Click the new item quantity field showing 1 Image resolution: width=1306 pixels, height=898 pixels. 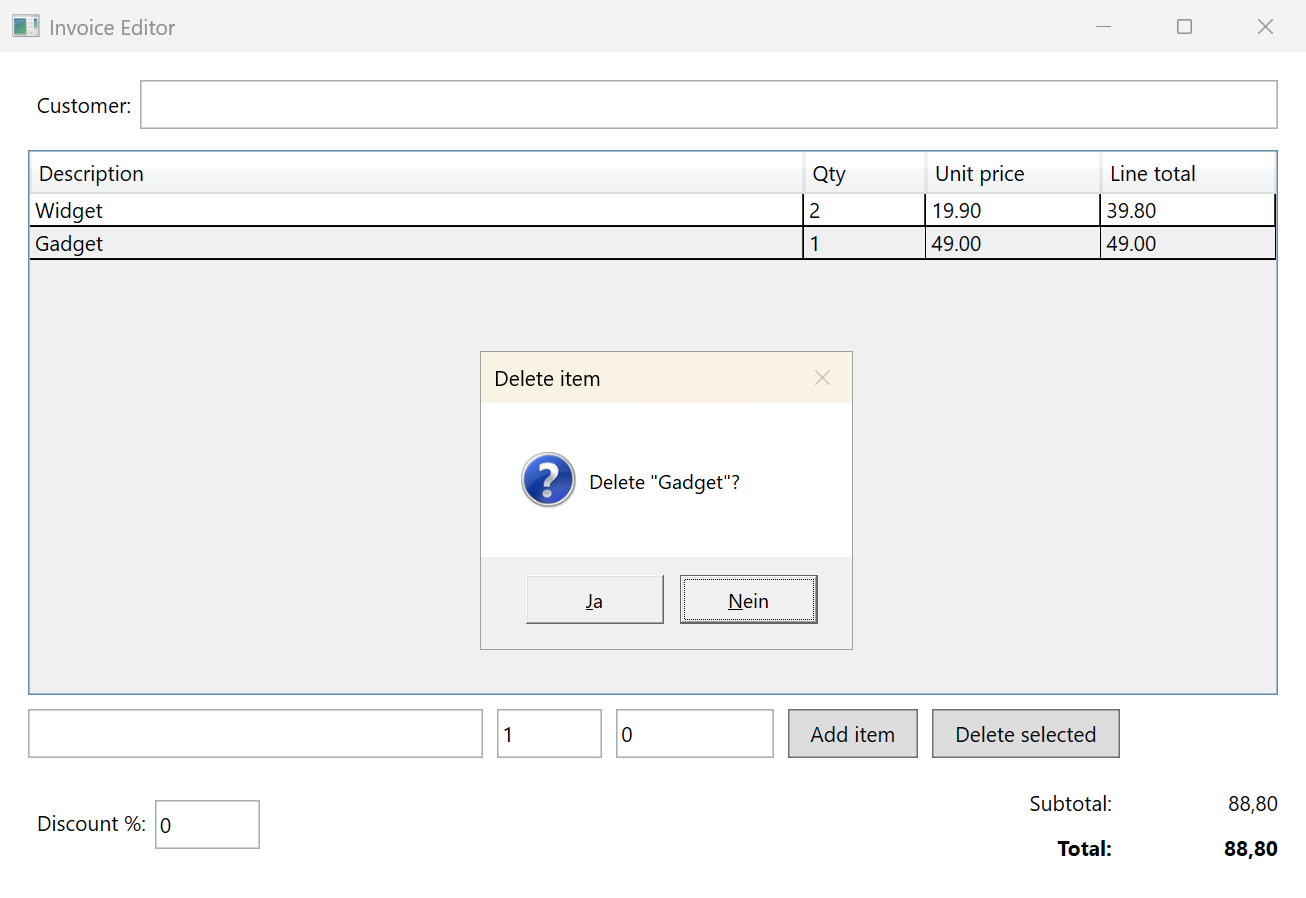tap(549, 734)
